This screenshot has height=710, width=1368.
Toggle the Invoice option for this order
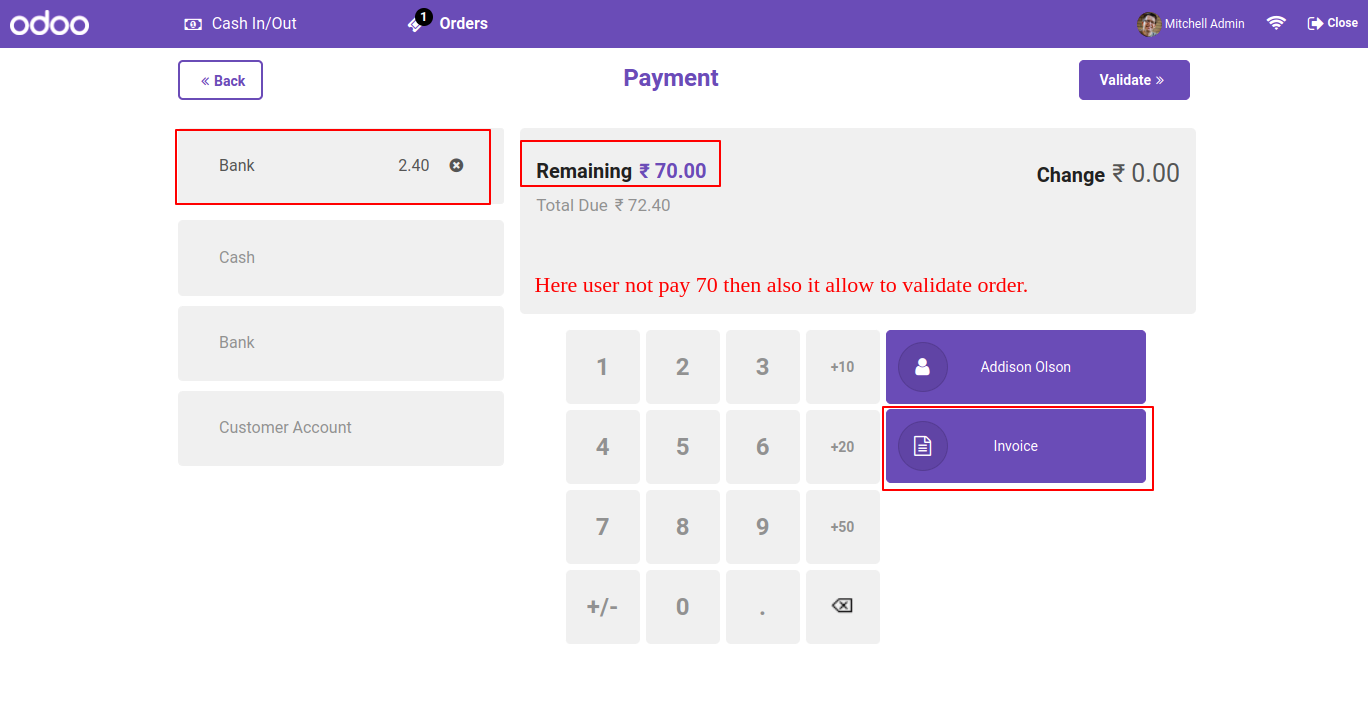click(1016, 446)
